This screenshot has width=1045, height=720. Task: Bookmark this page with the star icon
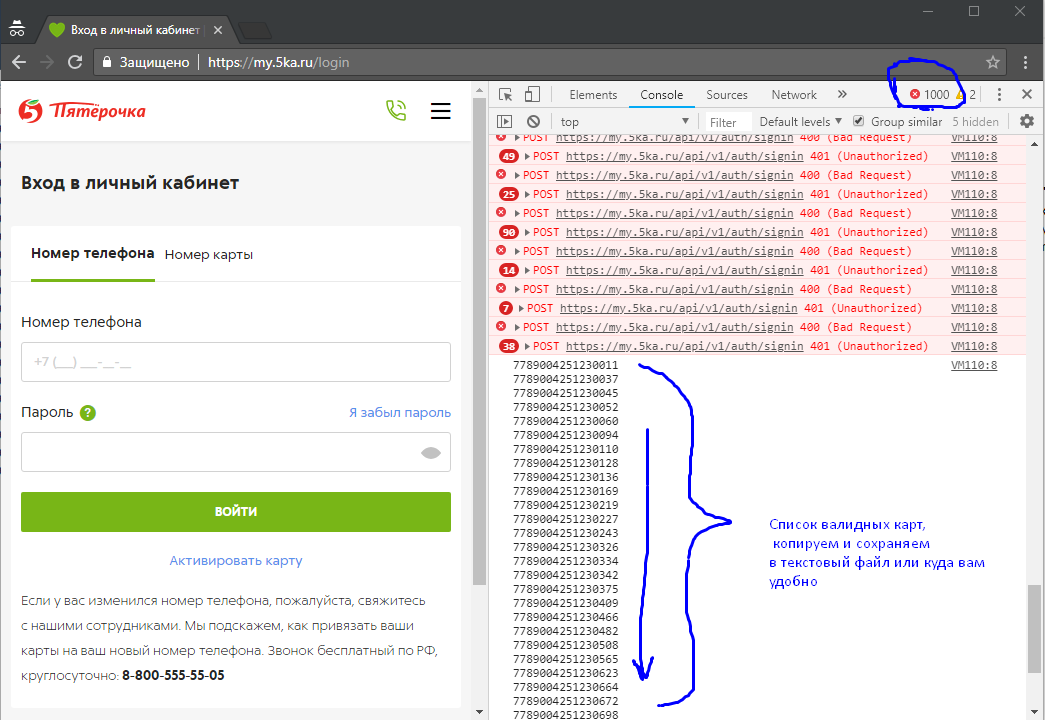(993, 62)
